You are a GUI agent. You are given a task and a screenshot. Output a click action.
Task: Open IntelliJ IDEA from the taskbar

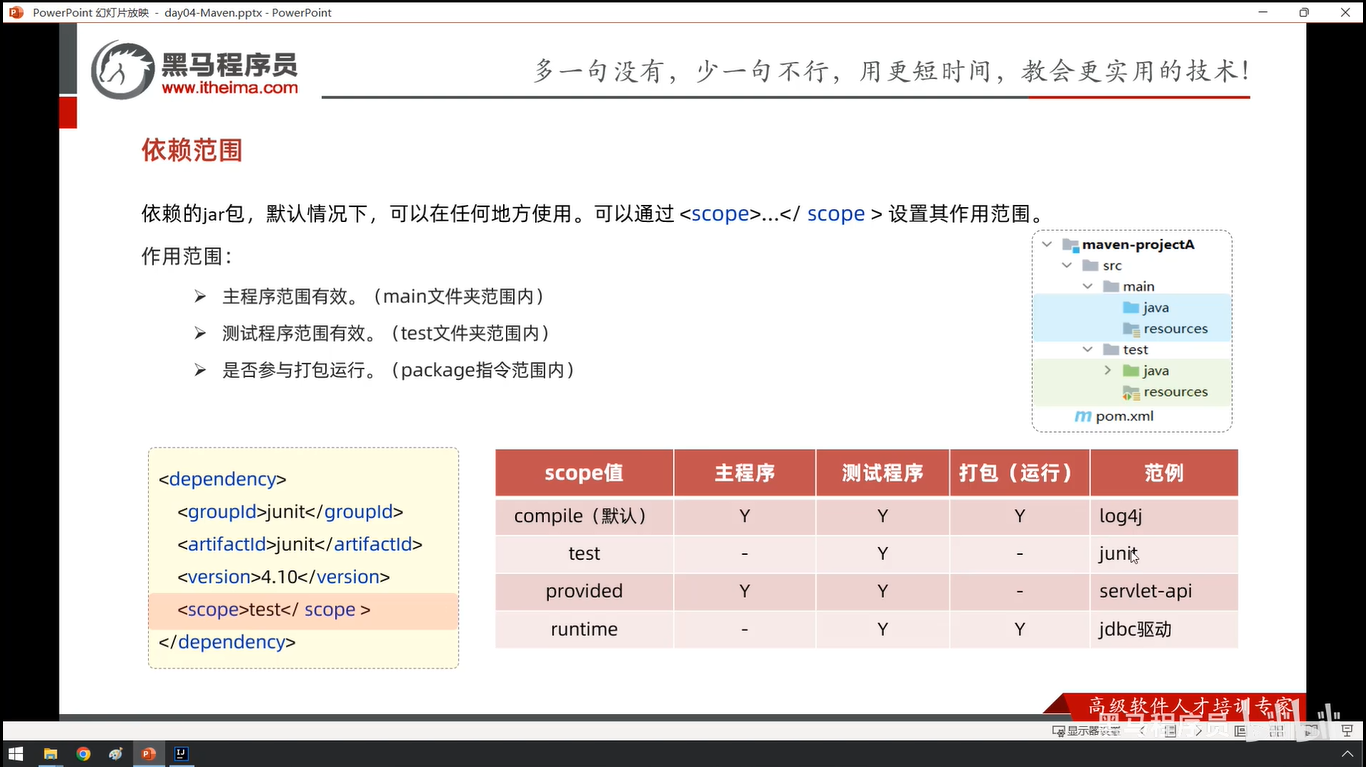click(181, 754)
